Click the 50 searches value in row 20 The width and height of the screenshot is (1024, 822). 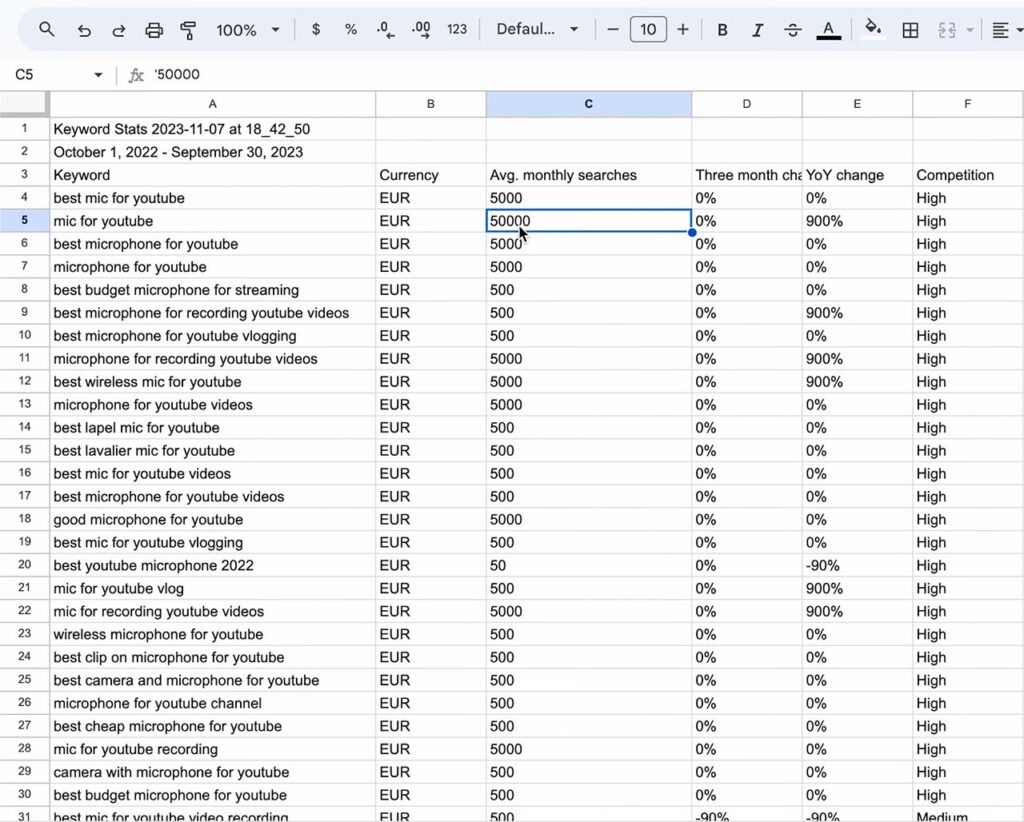coord(588,565)
